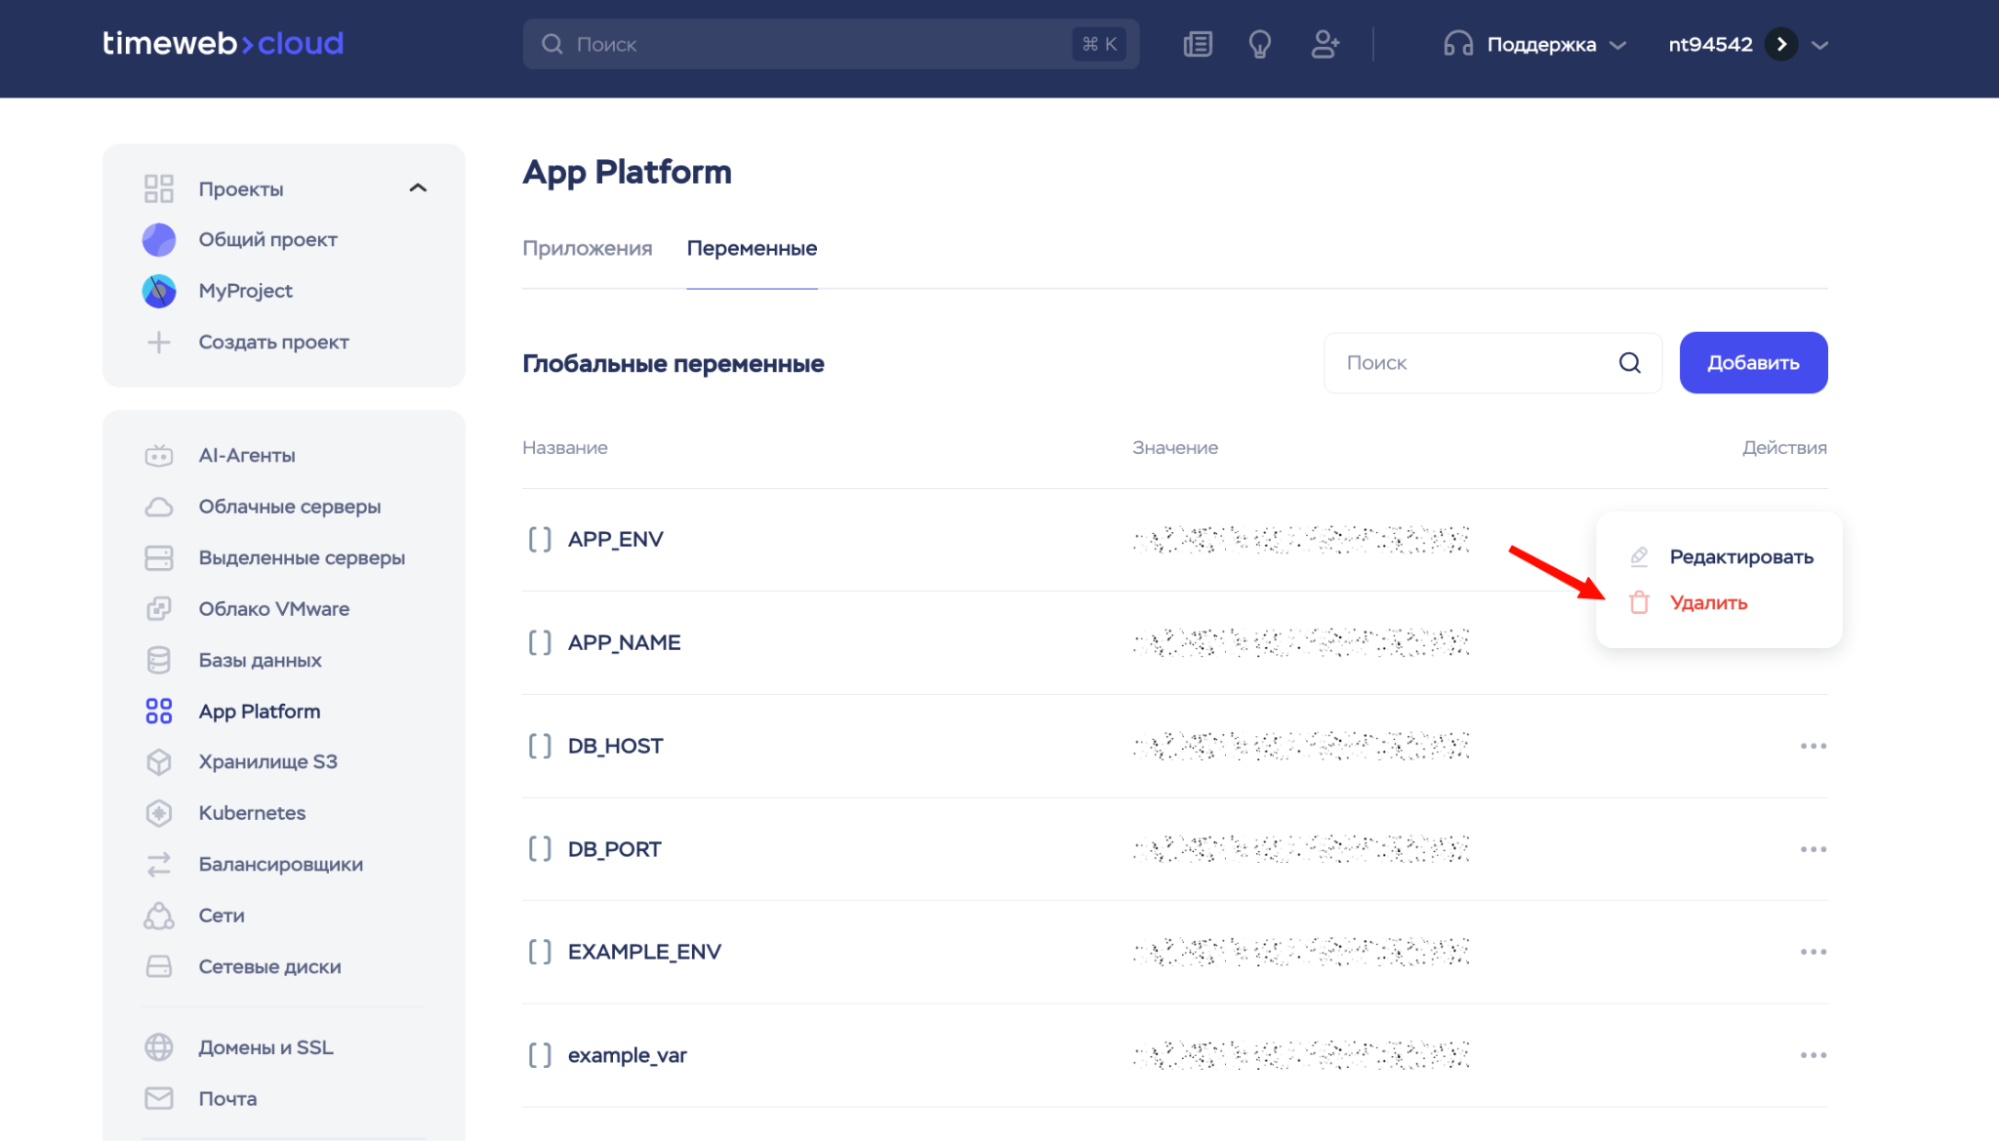
Task: Open account menu chevron next to nt94542
Action: [x=1820, y=44]
